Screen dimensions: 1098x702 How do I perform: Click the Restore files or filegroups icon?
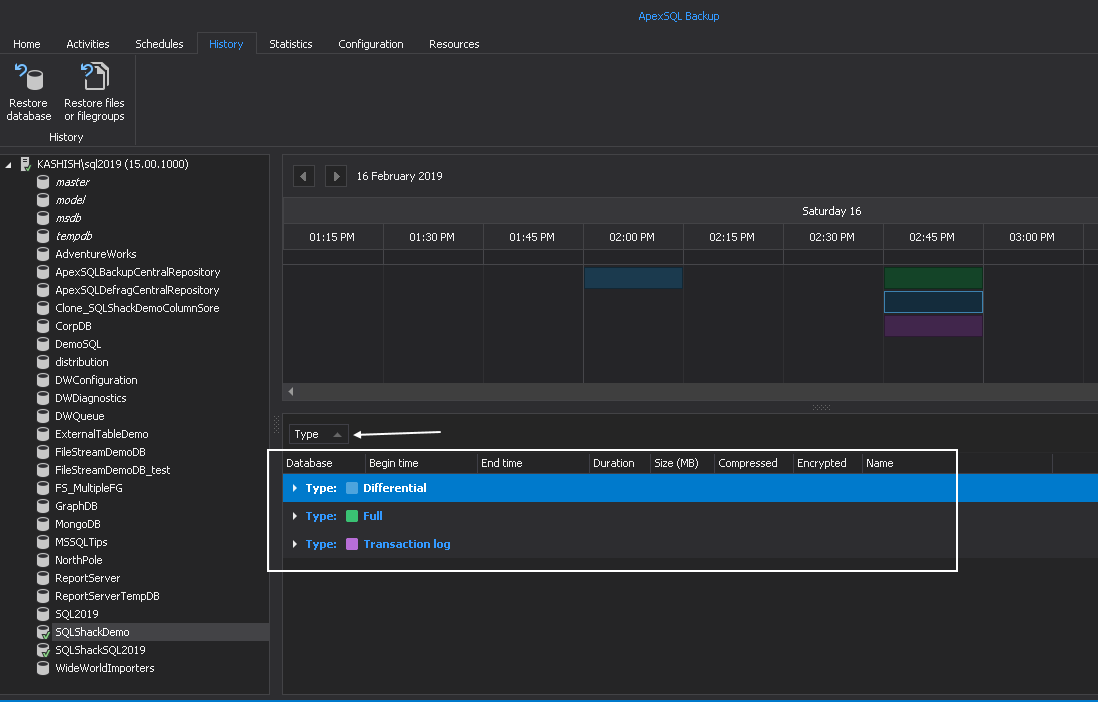click(x=93, y=76)
